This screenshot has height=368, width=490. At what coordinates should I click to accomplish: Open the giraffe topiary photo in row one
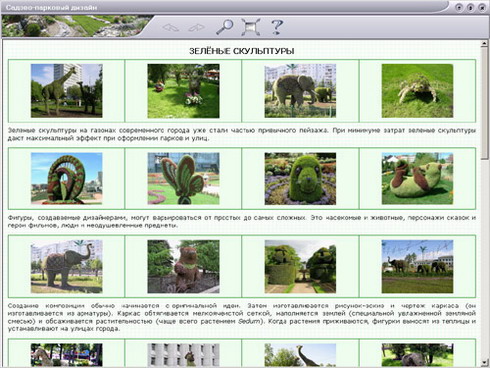pyautogui.click(x=66, y=91)
